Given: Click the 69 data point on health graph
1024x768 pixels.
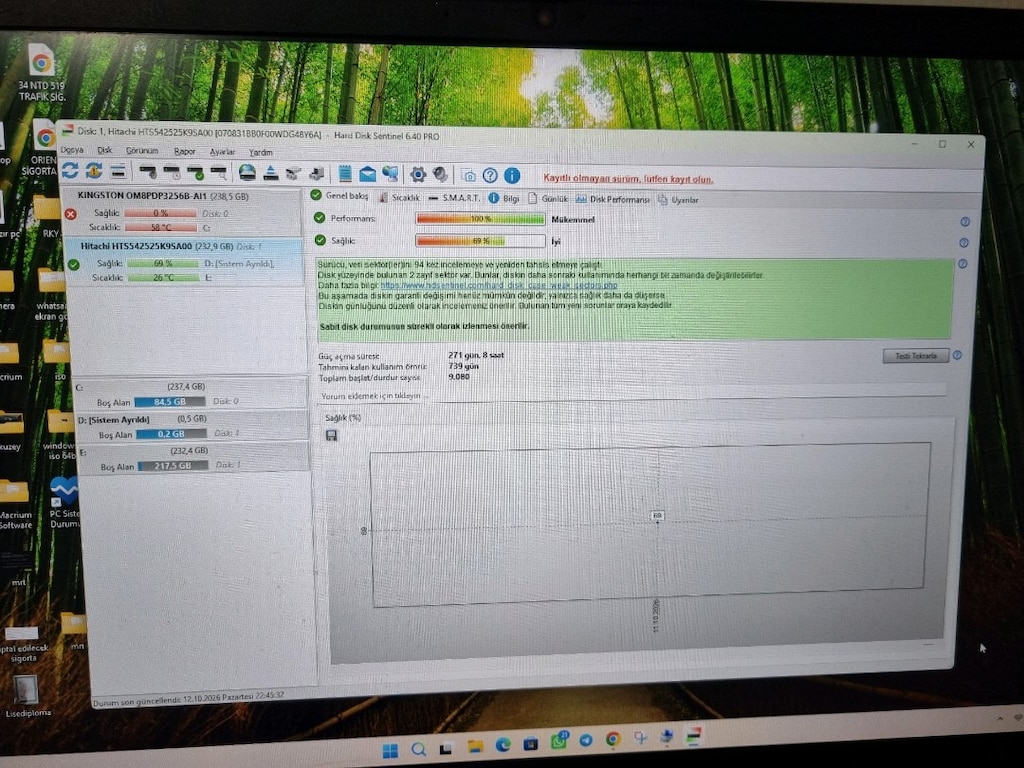Looking at the screenshot, I should coord(657,516).
